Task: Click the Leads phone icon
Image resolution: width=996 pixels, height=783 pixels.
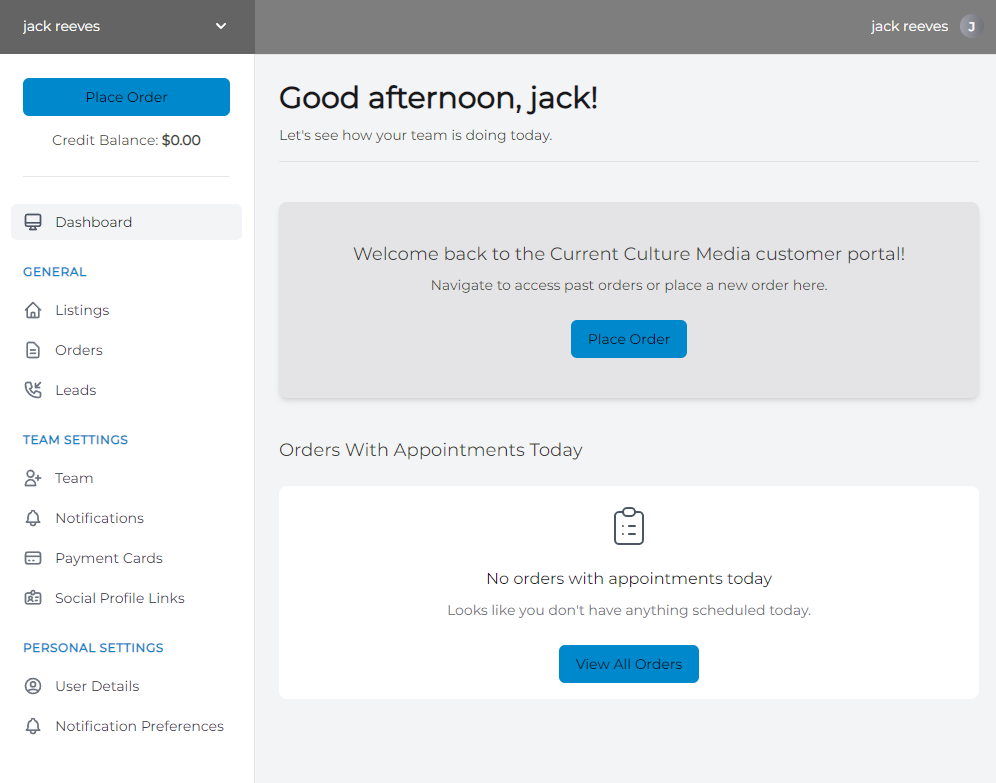Action: click(x=33, y=390)
